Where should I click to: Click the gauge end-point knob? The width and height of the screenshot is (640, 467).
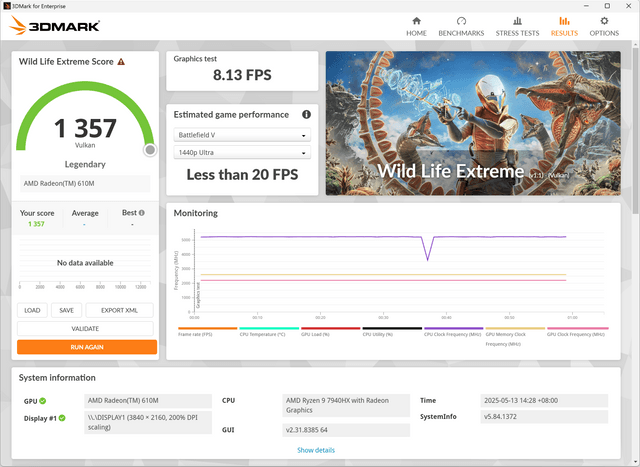pyautogui.click(x=150, y=150)
